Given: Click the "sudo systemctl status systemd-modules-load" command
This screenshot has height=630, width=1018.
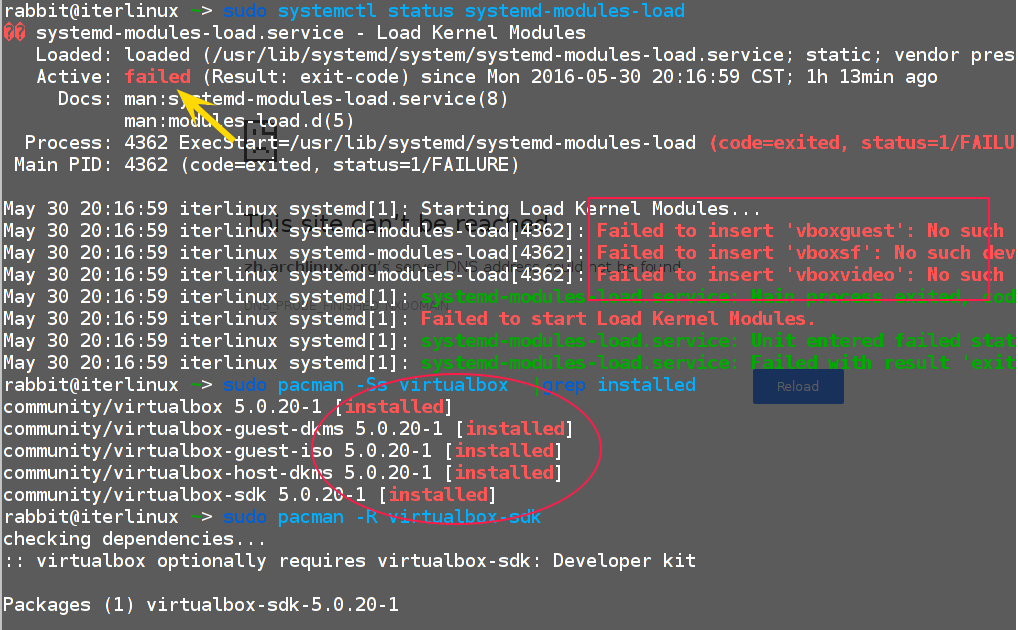Looking at the screenshot, I should pos(454,11).
